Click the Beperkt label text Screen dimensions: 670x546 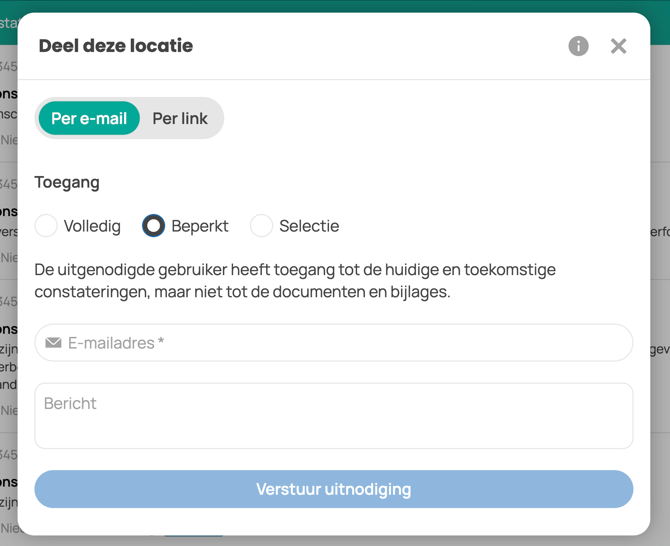200,226
